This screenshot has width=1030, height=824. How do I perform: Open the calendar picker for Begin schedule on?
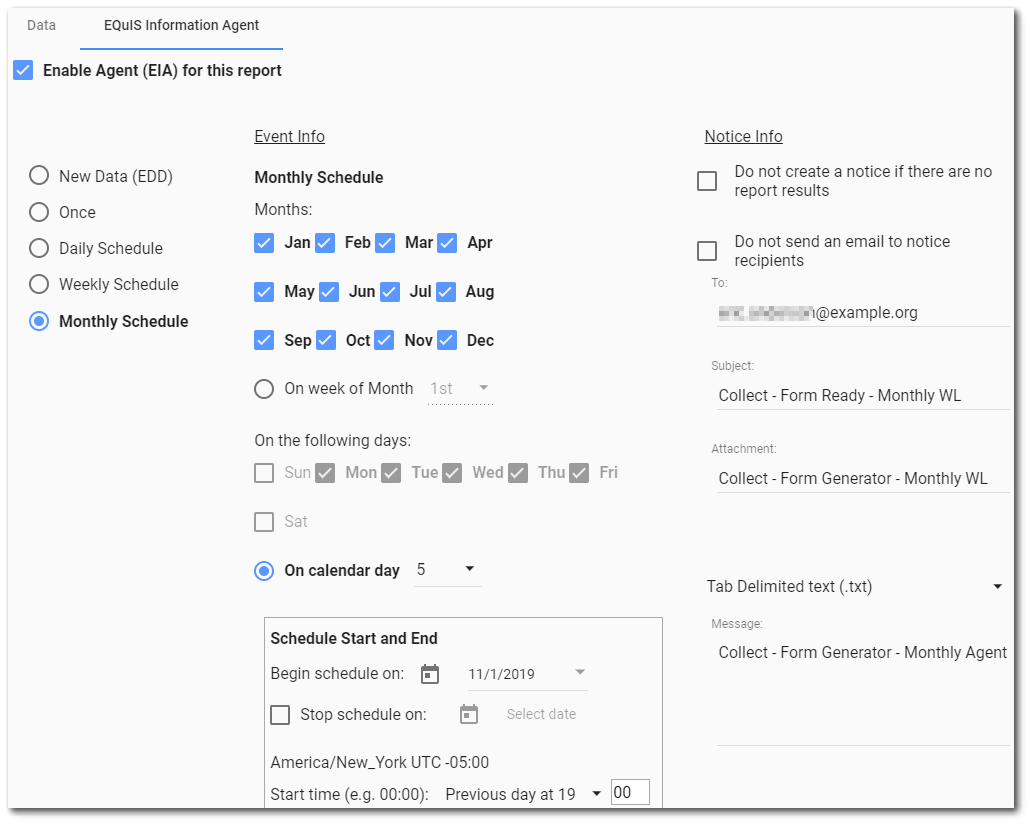(429, 674)
